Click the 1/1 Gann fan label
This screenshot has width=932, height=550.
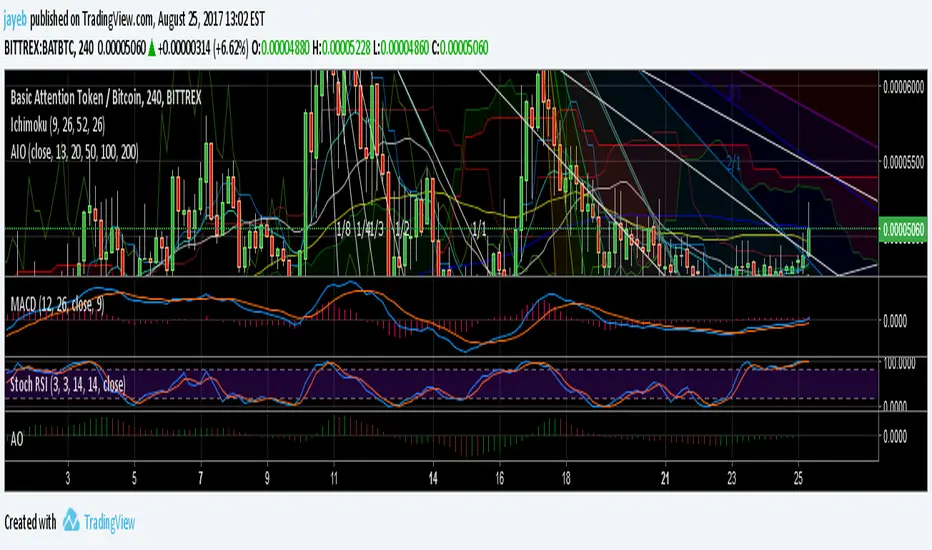tap(479, 230)
